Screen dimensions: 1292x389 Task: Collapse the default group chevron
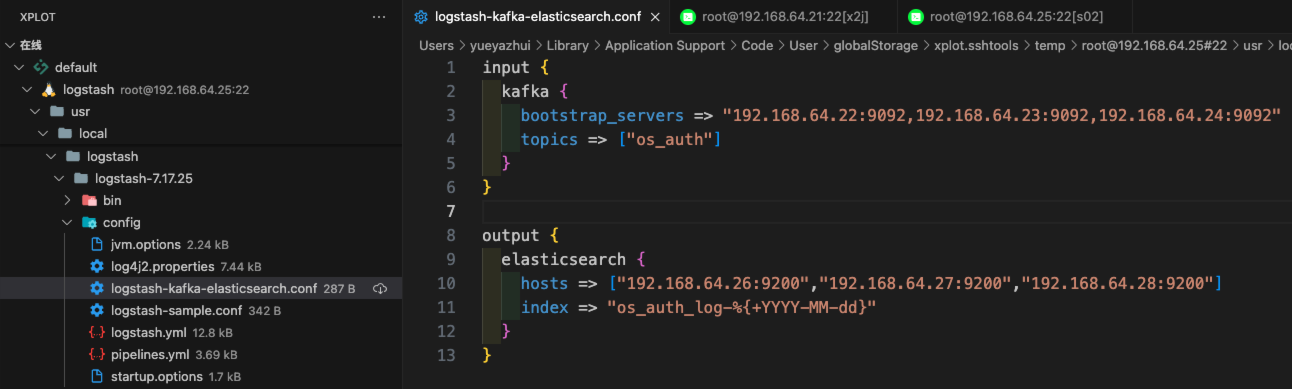[x=18, y=67]
